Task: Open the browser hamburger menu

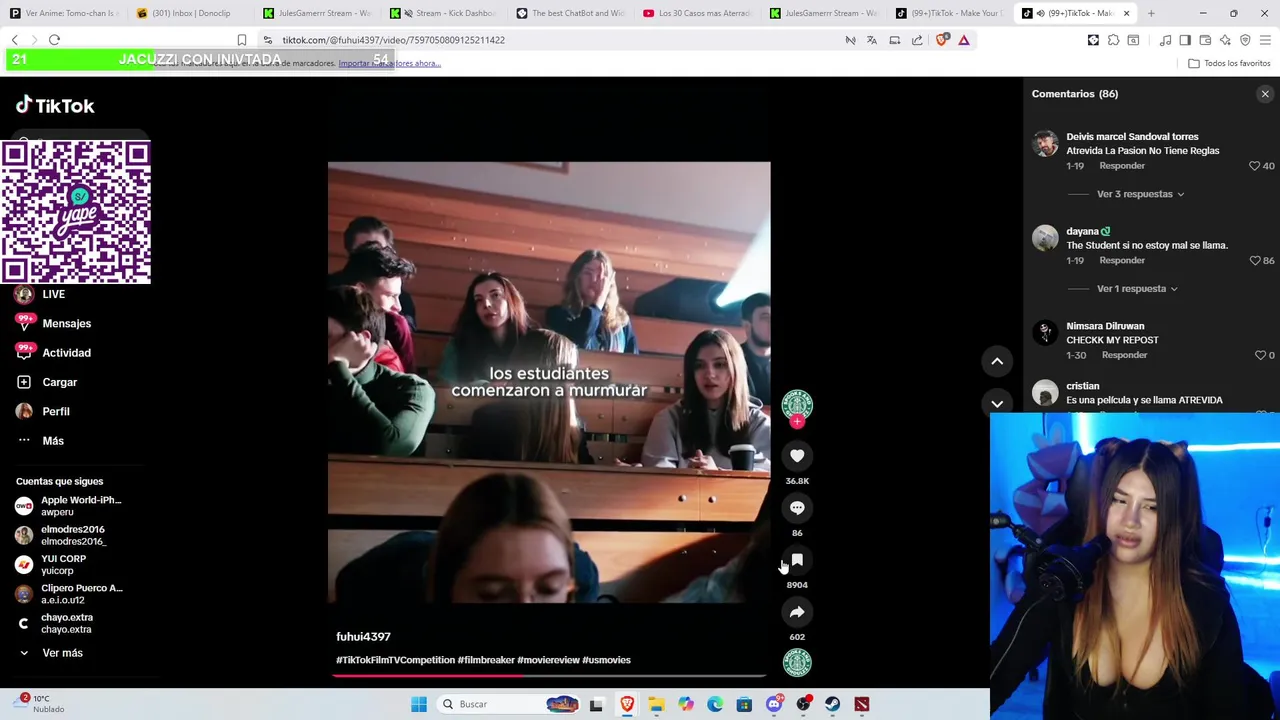Action: [x=1265, y=40]
